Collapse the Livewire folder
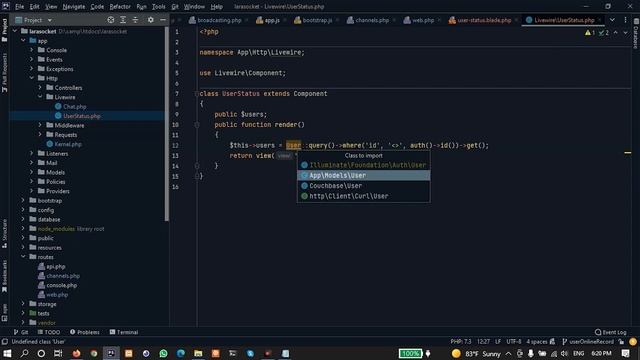Image resolution: width=640 pixels, height=360 pixels. coord(40,97)
